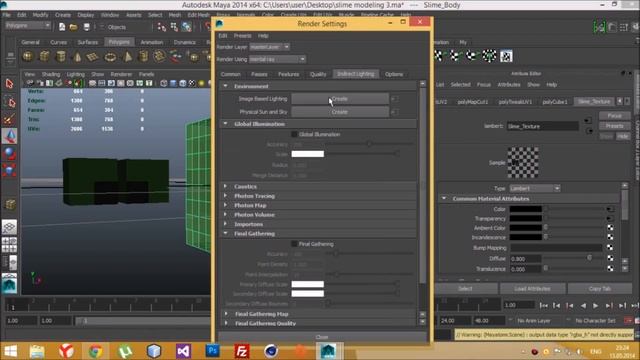Click the Load Attributes button
Image resolution: width=640 pixels, height=360 pixels.
click(532, 289)
